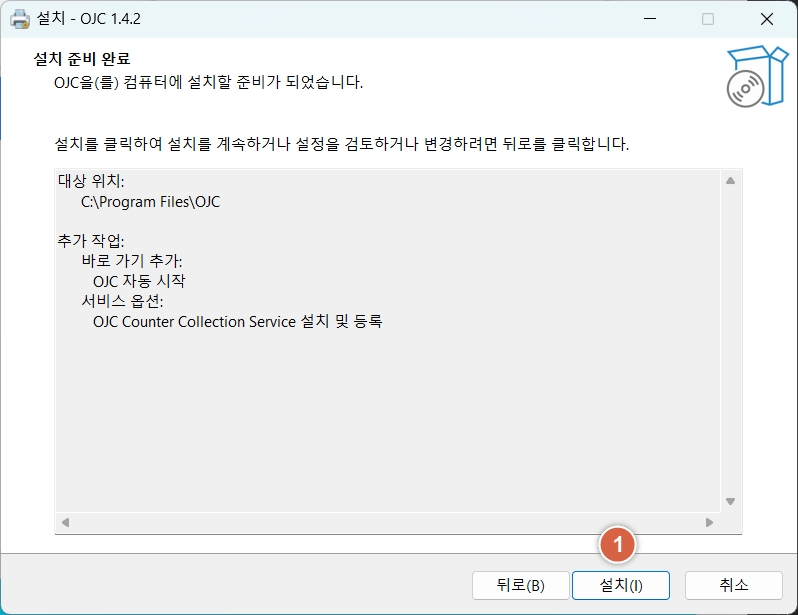This screenshot has width=798, height=615.
Task: Click the 설치(I) install button
Action: click(620, 585)
